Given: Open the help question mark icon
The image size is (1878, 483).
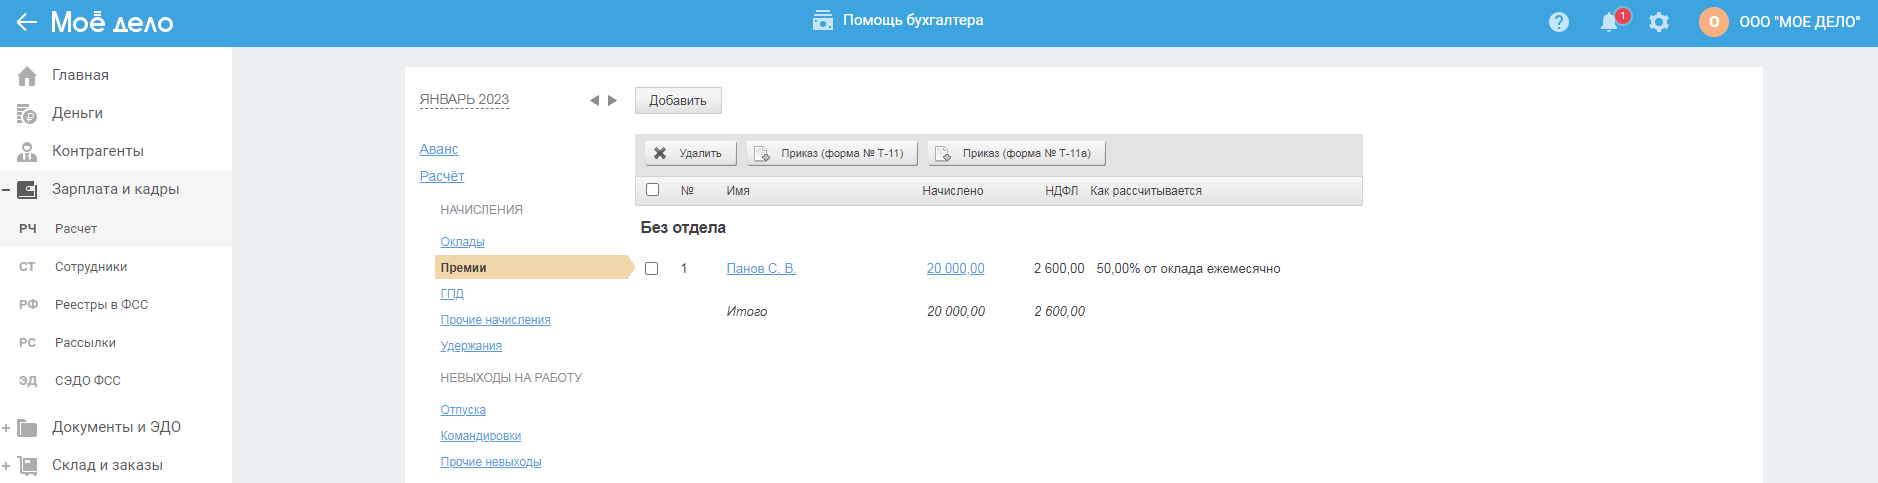Looking at the screenshot, I should click(x=1558, y=22).
